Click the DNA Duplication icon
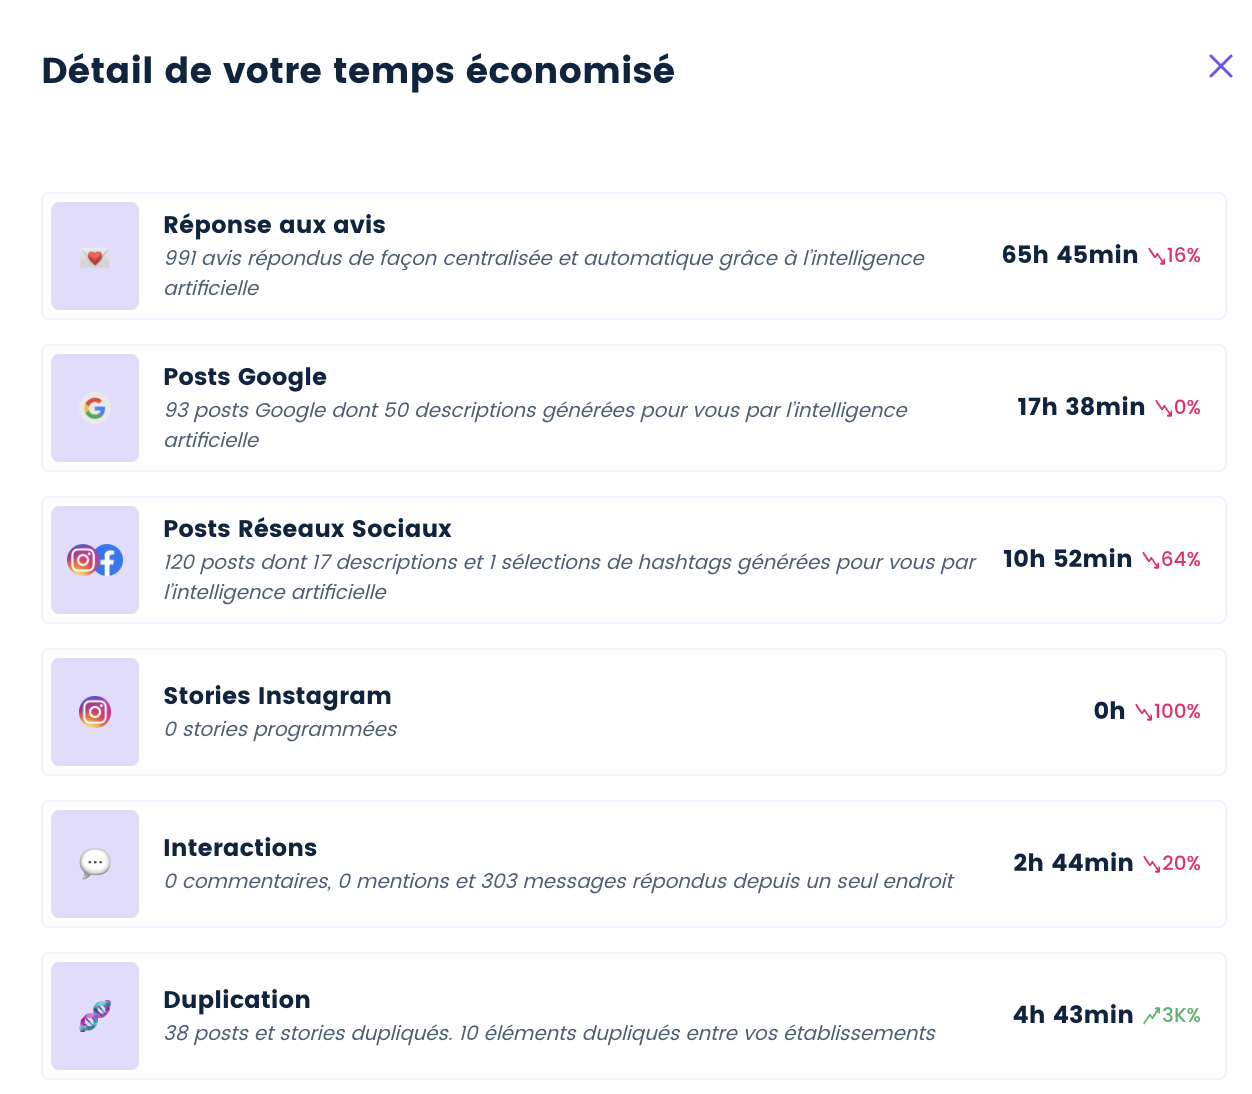The width and height of the screenshot is (1252, 1094). pos(95,1016)
